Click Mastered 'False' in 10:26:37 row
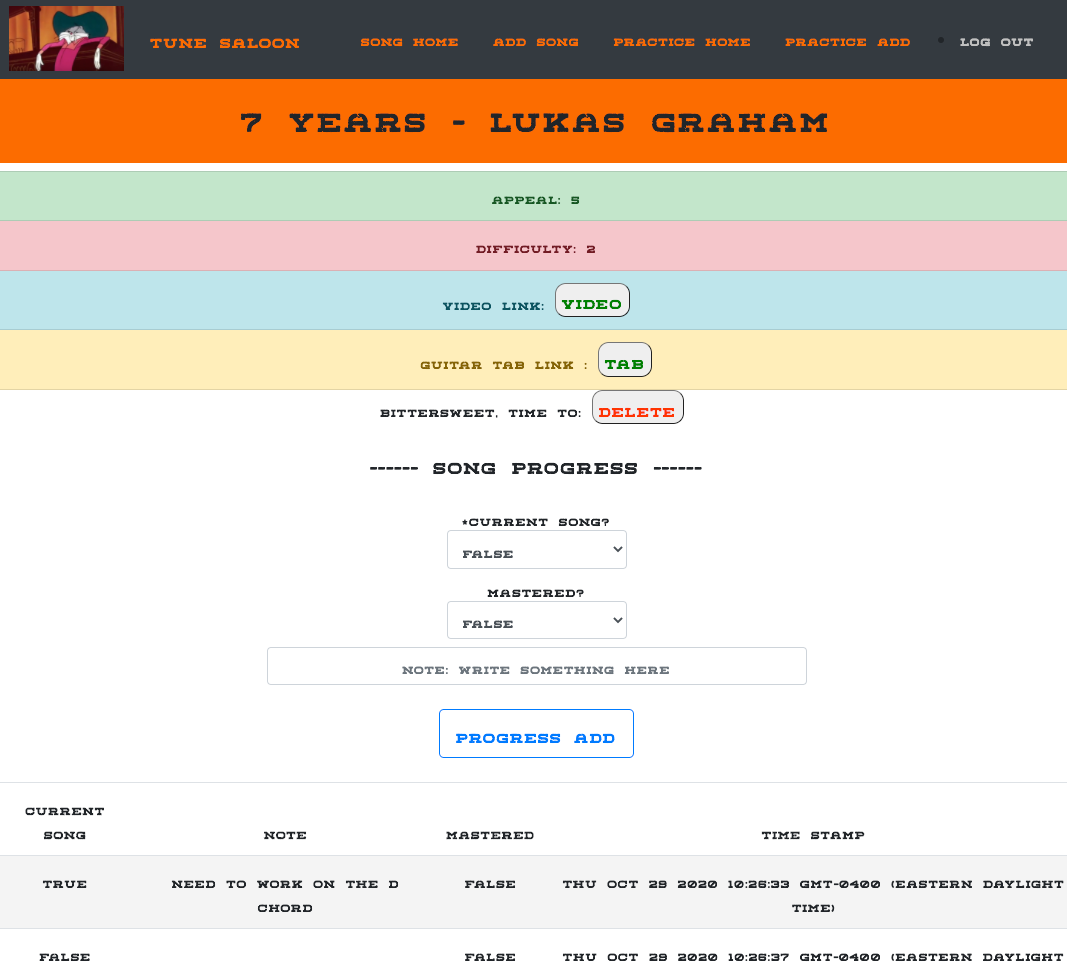Image resolution: width=1067 pixels, height=965 pixels. [x=490, y=957]
